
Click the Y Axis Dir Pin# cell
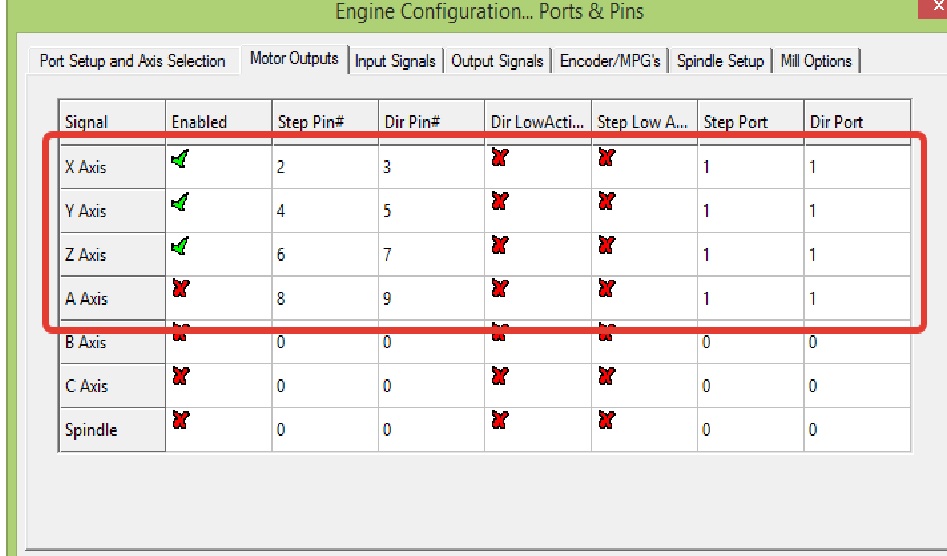coord(431,211)
